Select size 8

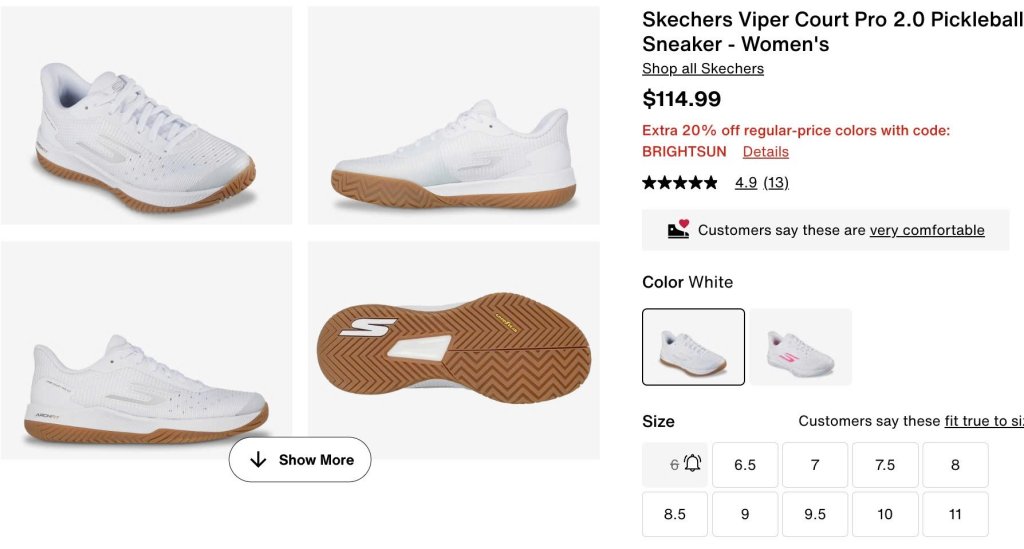click(x=955, y=465)
